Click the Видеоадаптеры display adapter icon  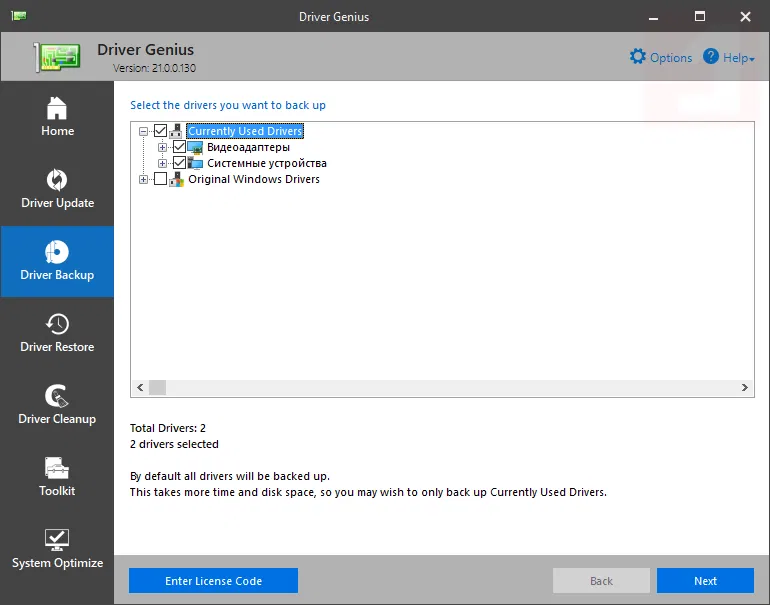pos(195,147)
